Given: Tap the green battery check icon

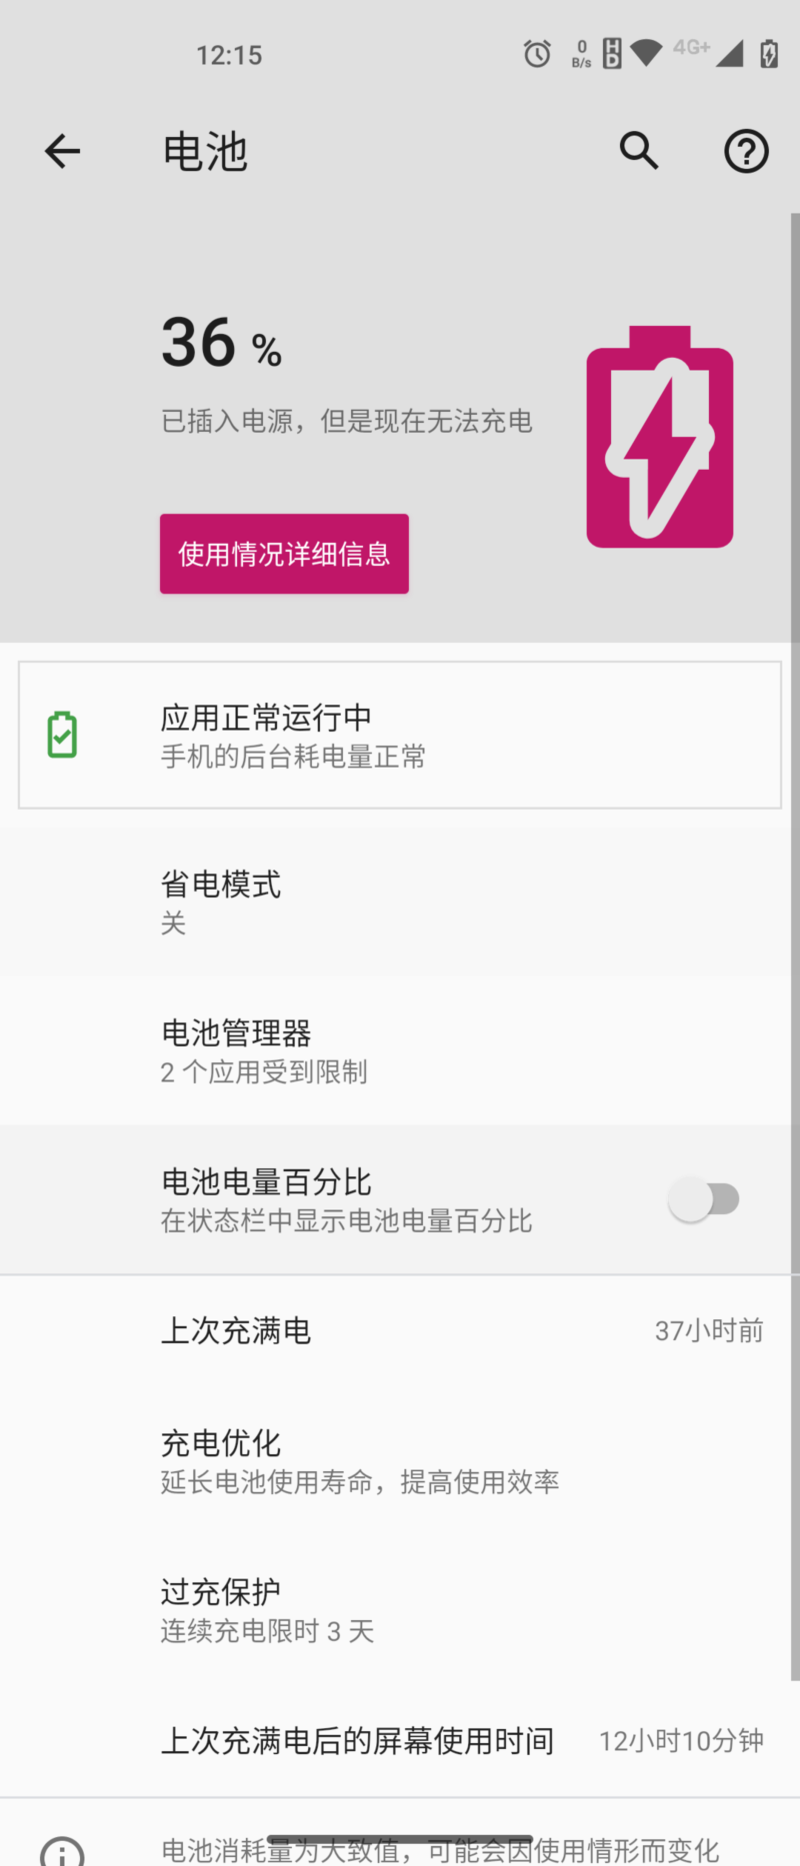Looking at the screenshot, I should tap(62, 734).
